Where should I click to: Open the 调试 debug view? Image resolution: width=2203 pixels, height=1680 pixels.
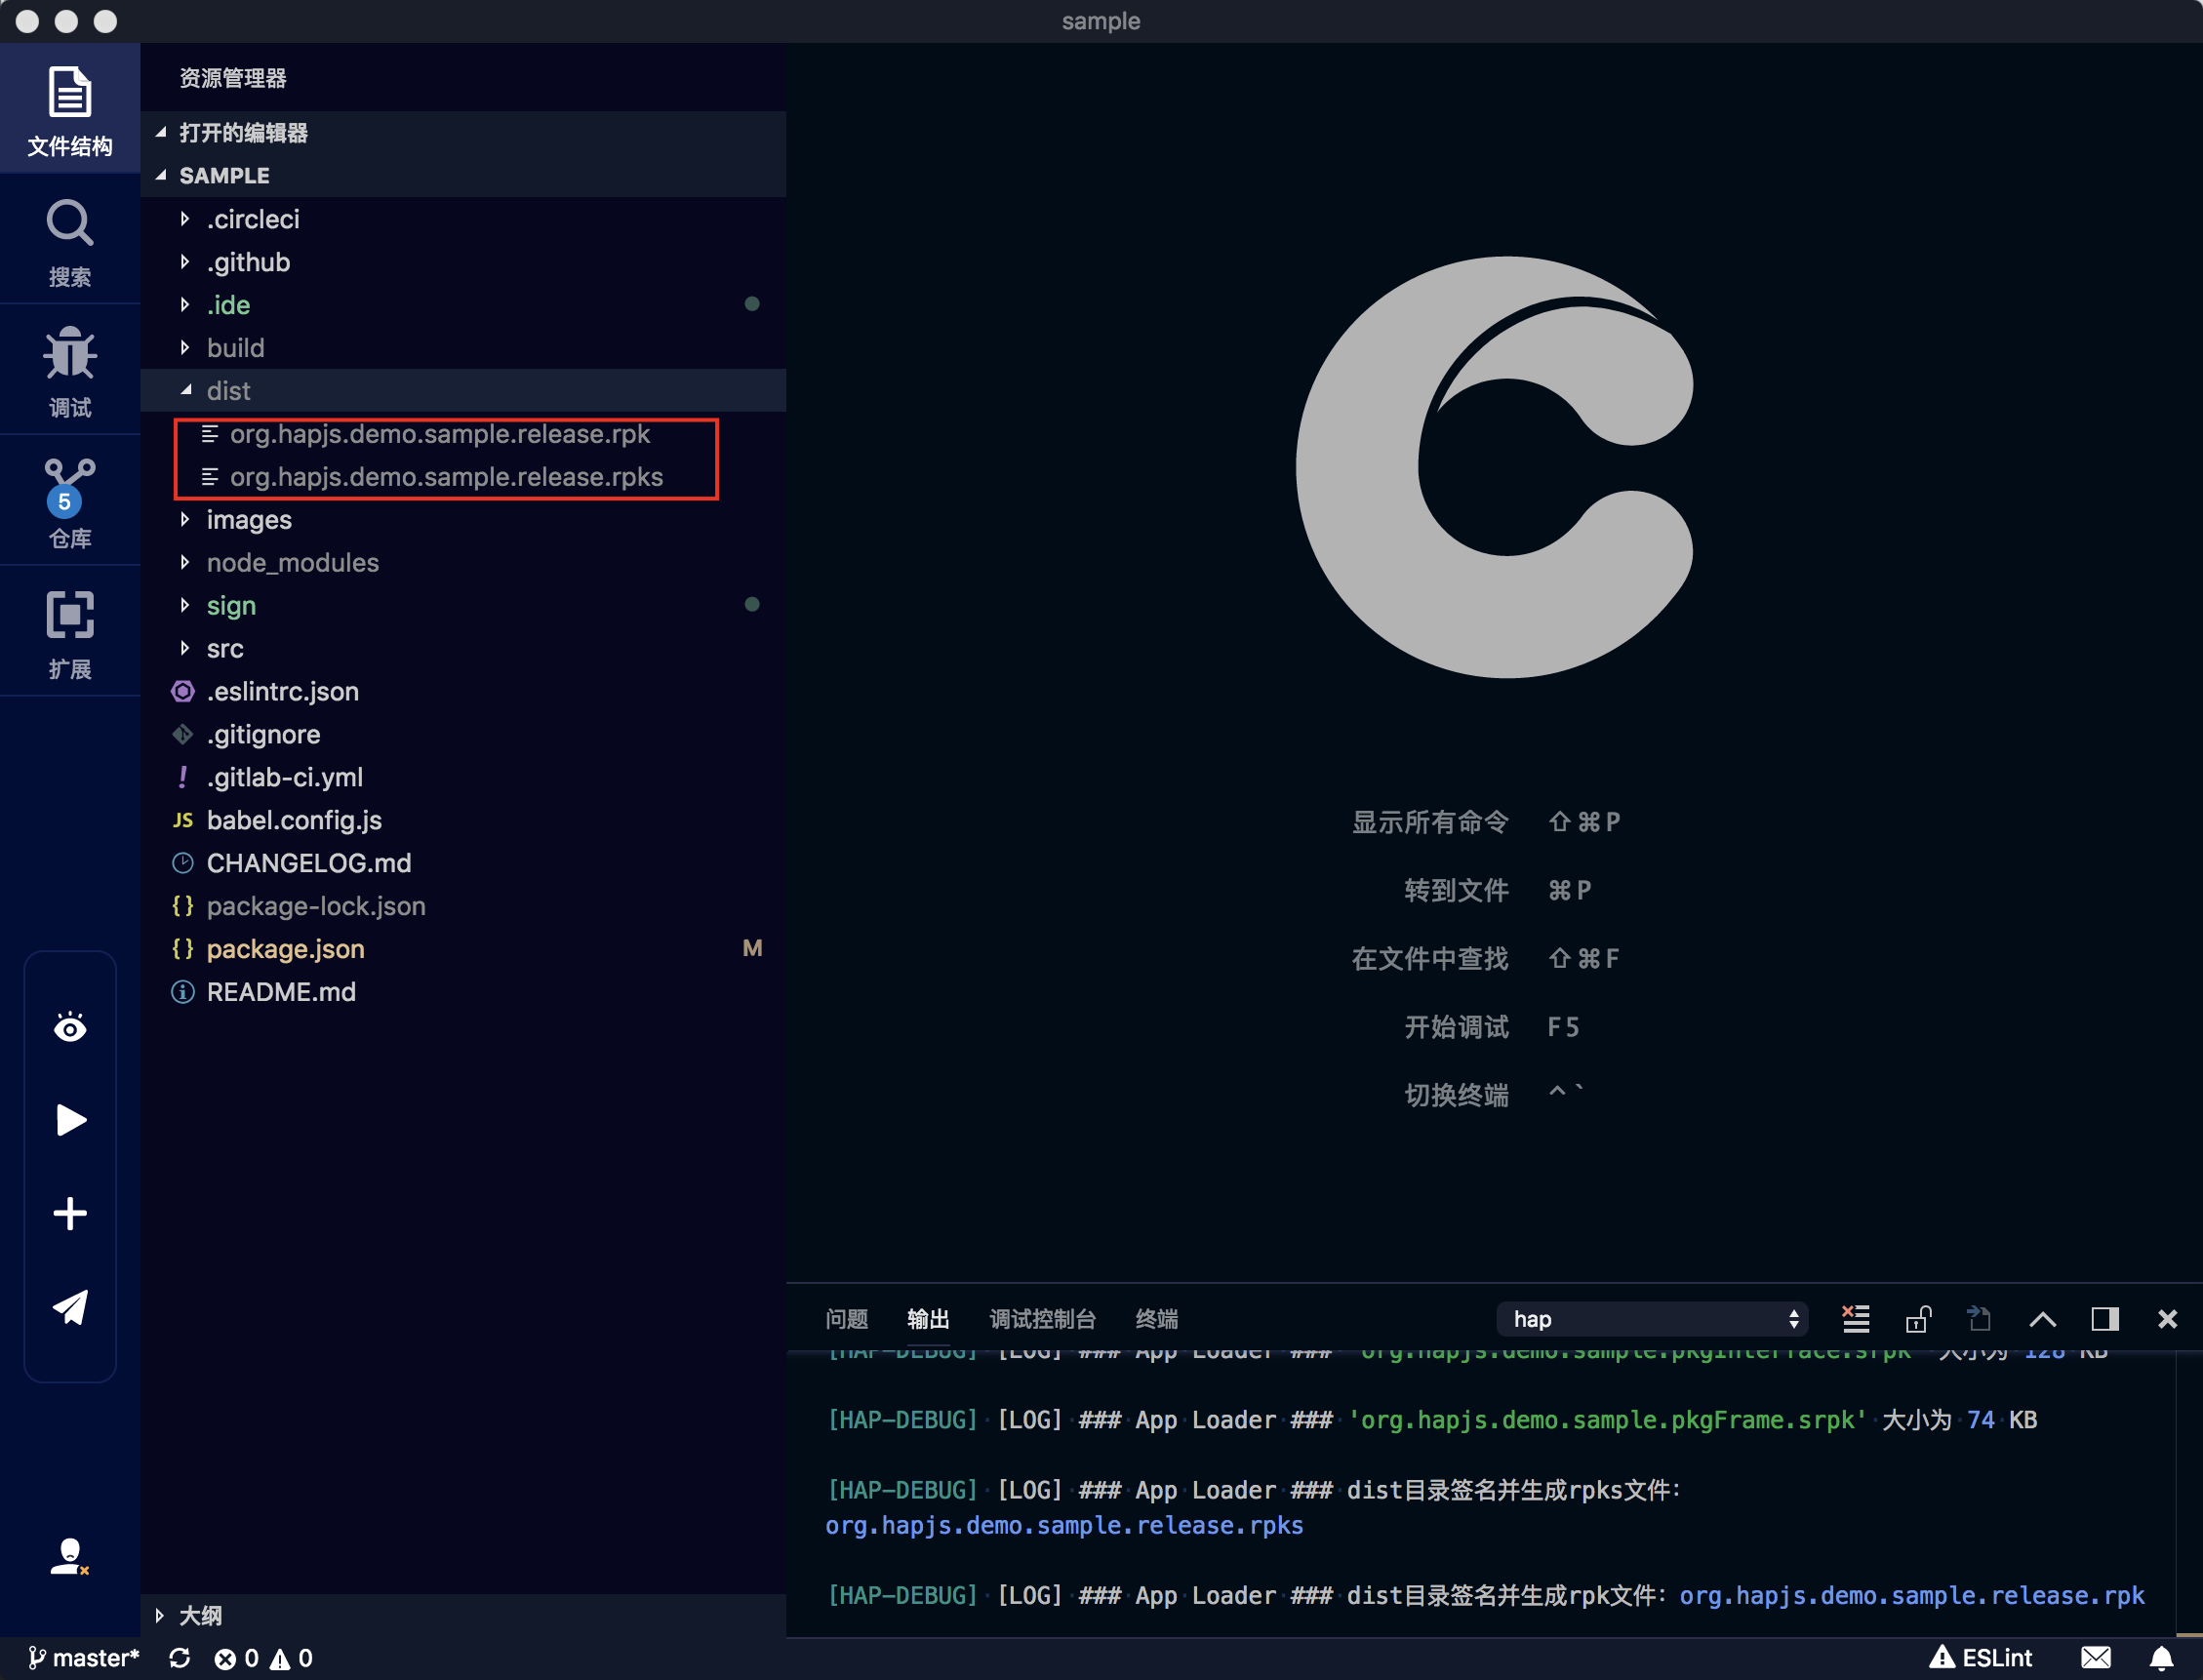click(x=70, y=372)
